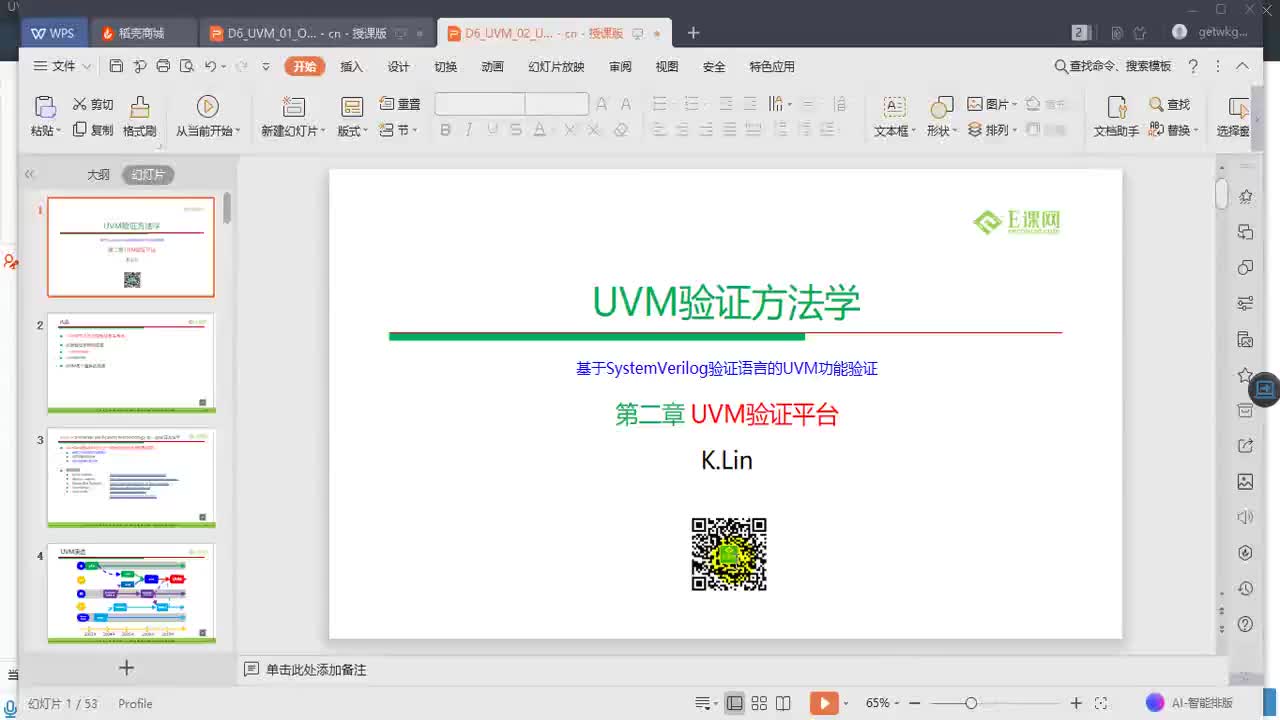
Task: Switch to reading view book icon
Action: 783,703
